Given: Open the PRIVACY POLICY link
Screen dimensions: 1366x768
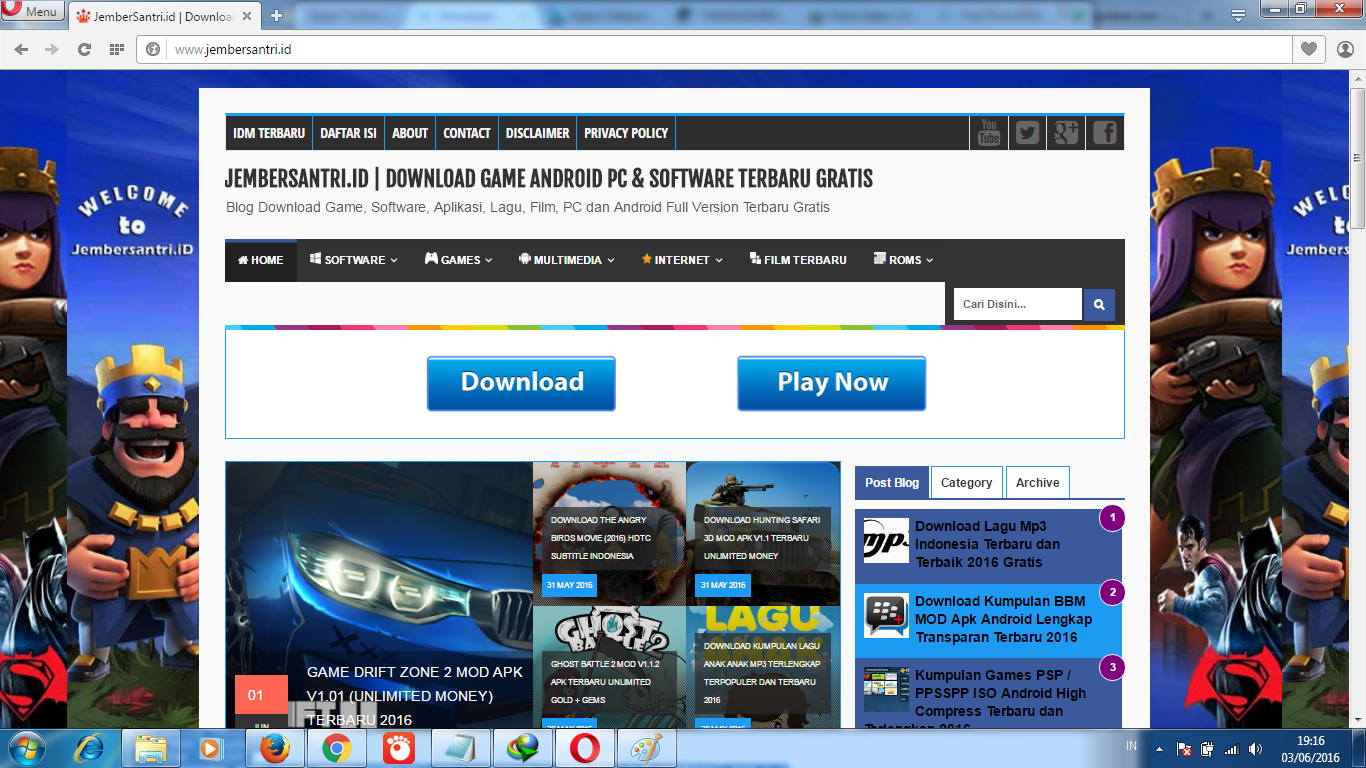Looking at the screenshot, I should click(x=626, y=133).
